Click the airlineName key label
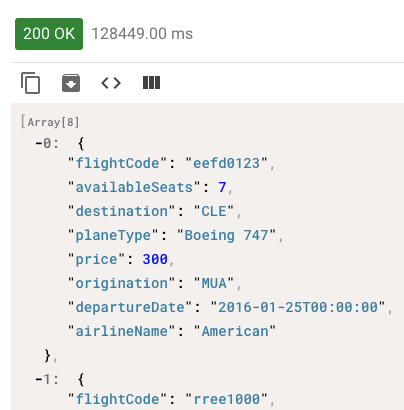The height and width of the screenshot is (410, 404). pyautogui.click(x=122, y=331)
